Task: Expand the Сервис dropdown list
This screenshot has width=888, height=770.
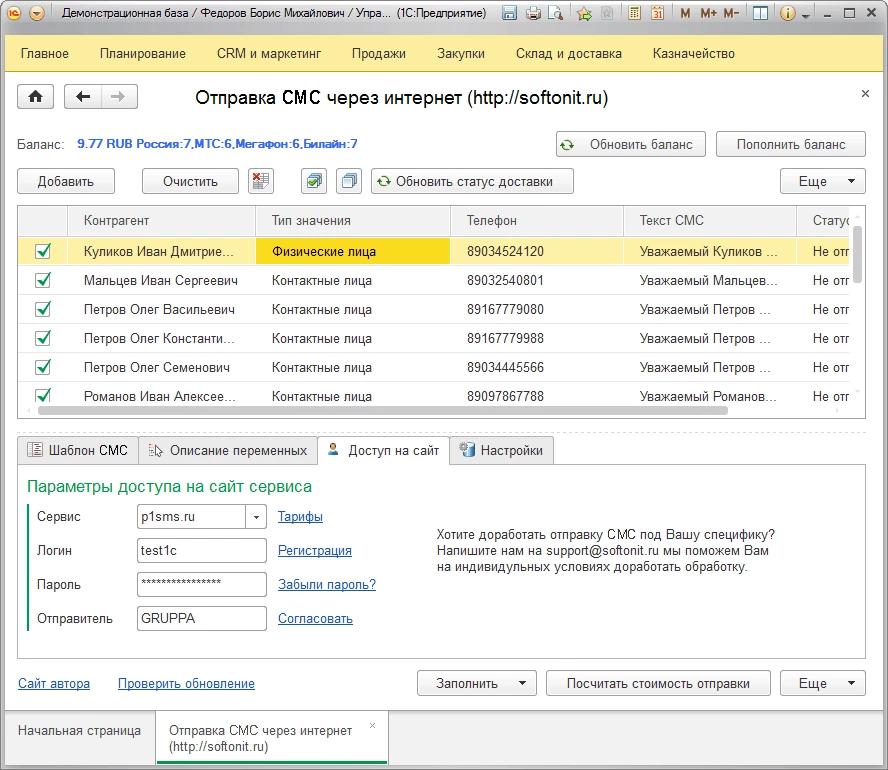Action: pos(257,517)
